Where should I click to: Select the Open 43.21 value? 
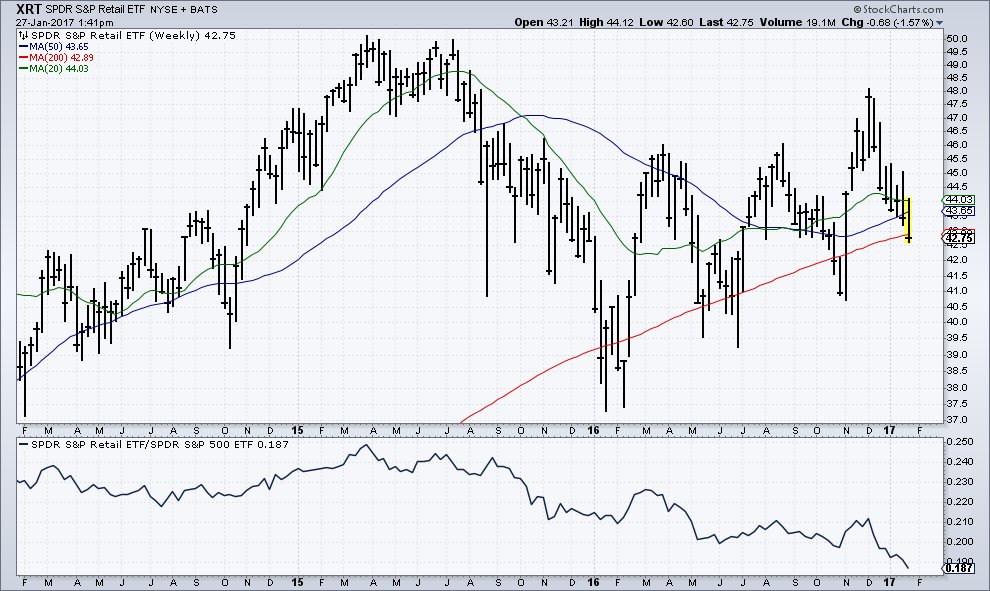[x=544, y=22]
